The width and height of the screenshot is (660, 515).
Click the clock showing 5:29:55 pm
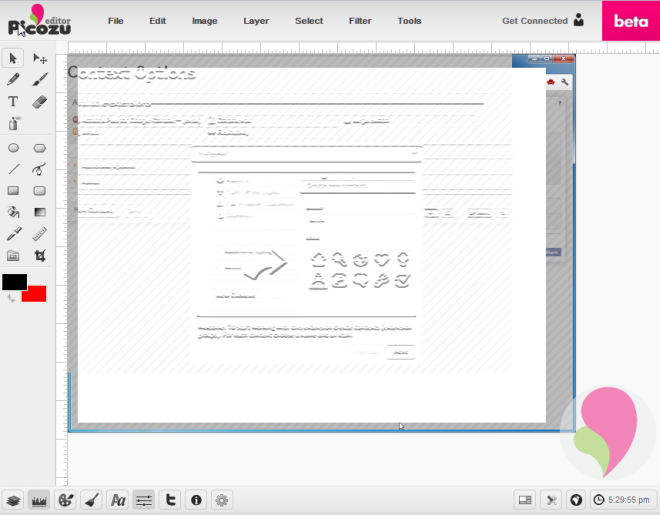(x=622, y=500)
